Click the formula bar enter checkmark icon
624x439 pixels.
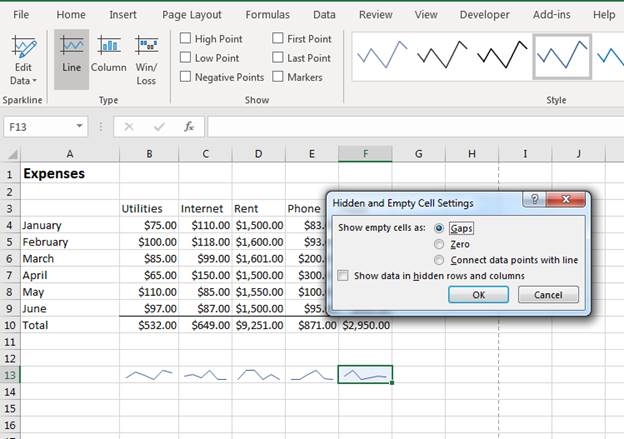[x=159, y=127]
